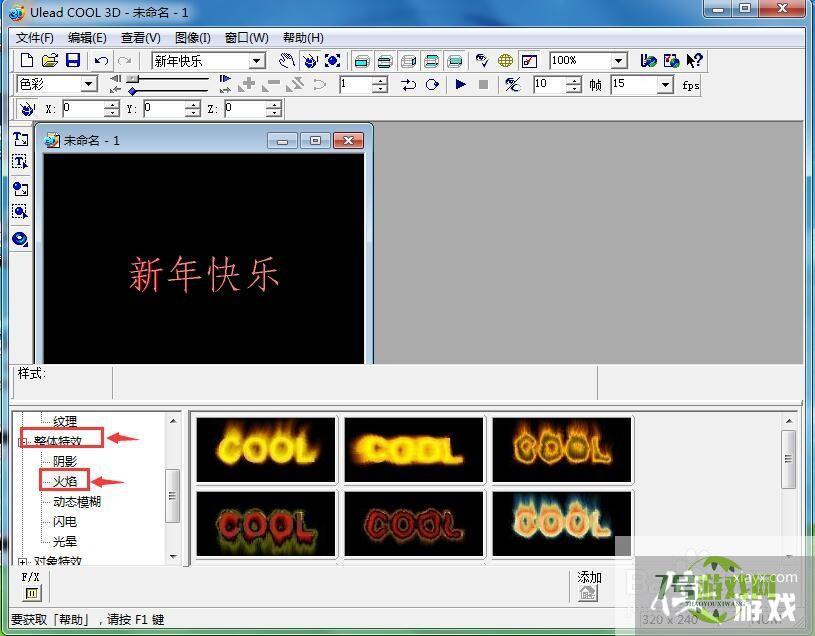Toggle the first face display icon
815x636 pixels.
click(361, 61)
